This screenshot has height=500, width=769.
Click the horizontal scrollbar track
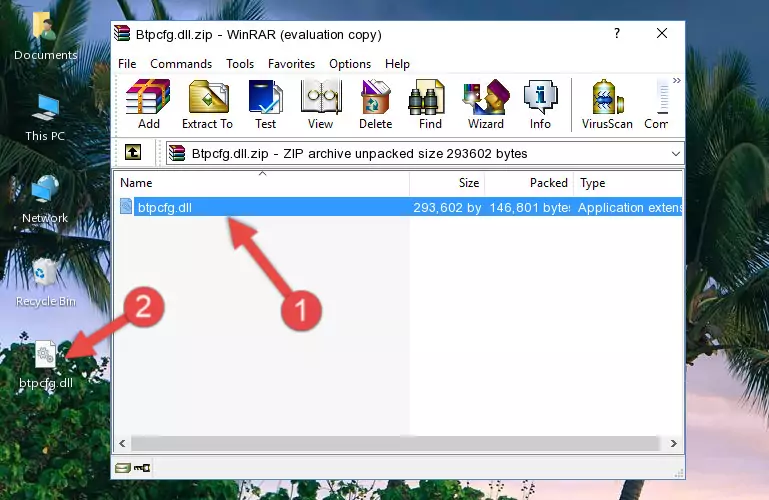pyautogui.click(x=395, y=444)
